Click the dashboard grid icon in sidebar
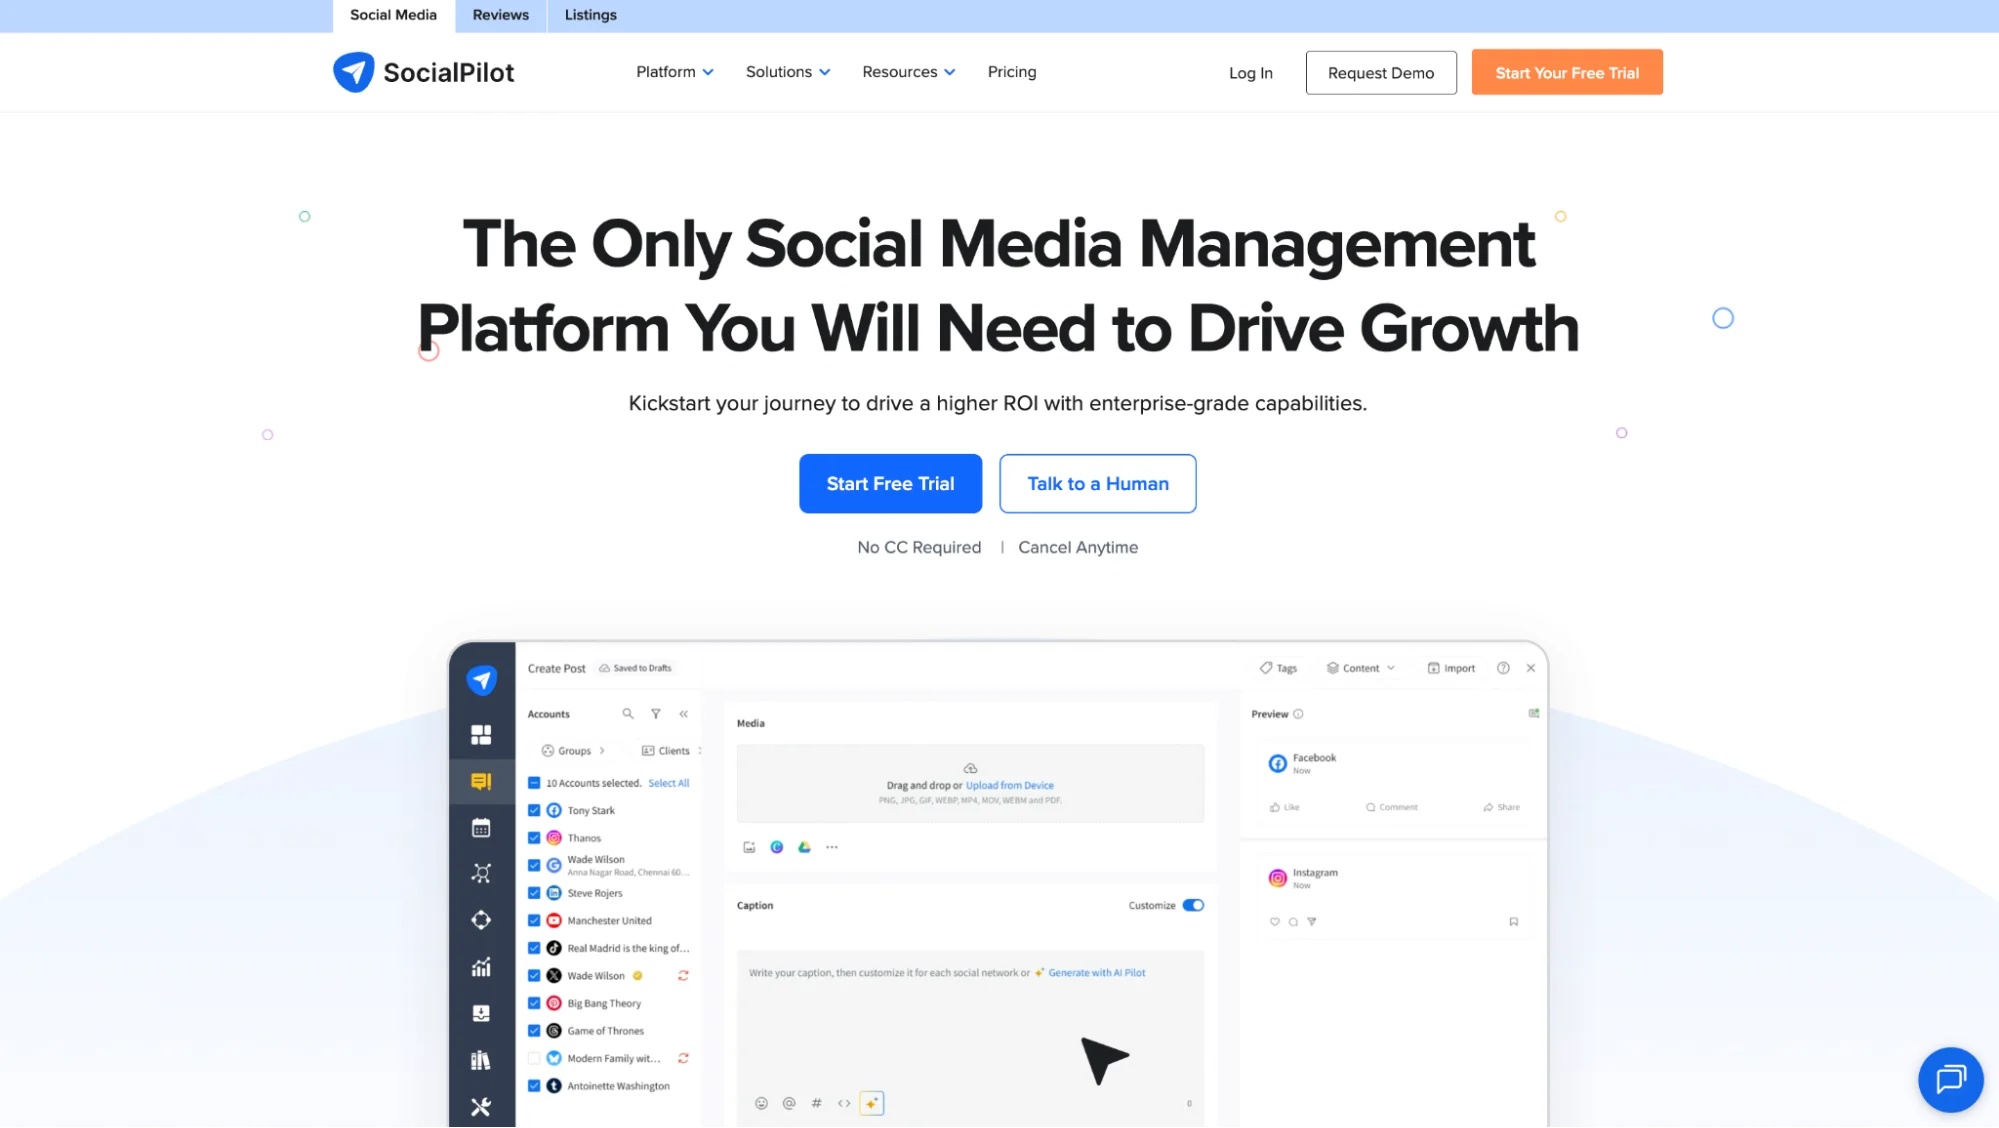1999x1128 pixels. [481, 733]
